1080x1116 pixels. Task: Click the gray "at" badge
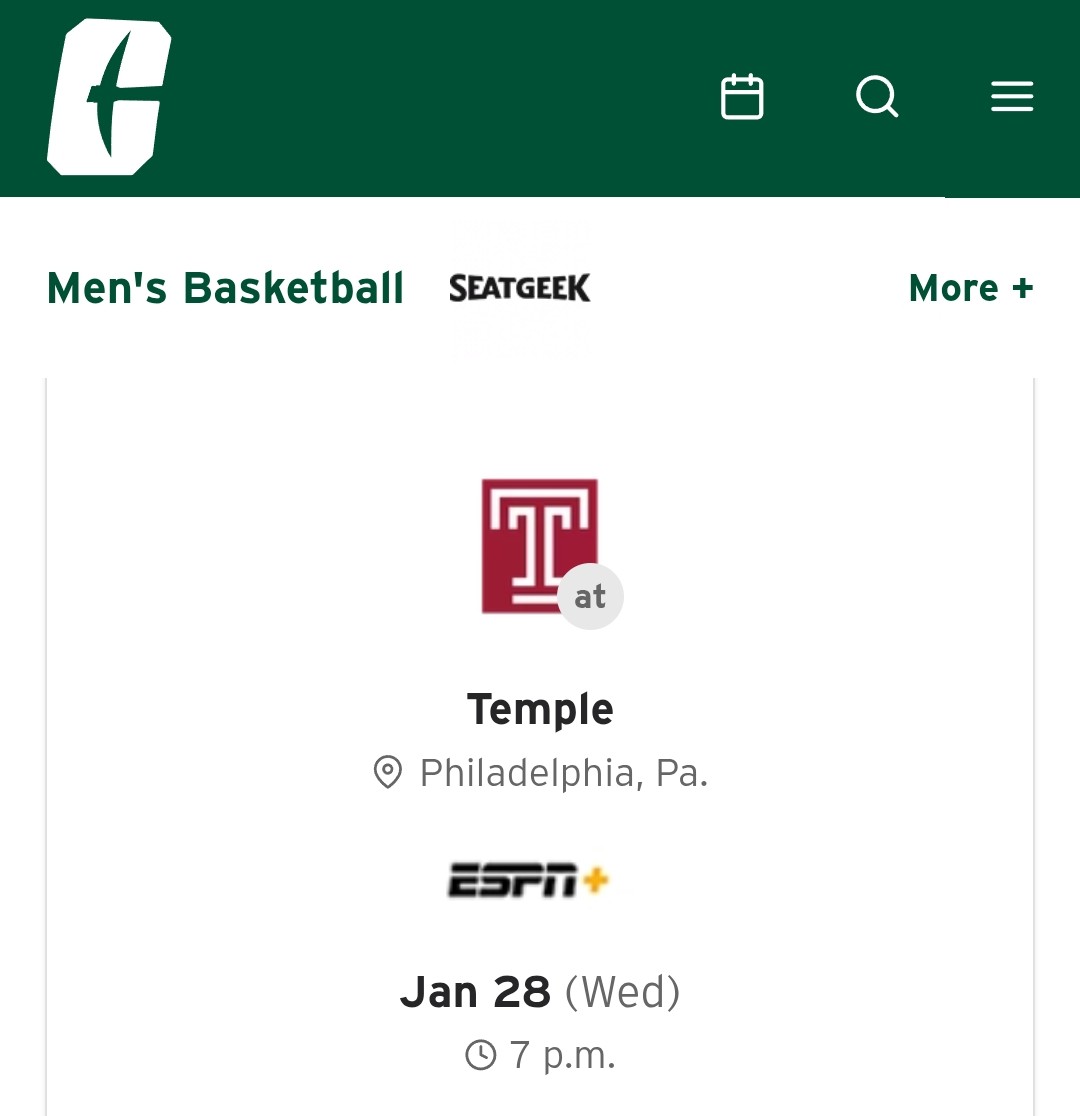(x=590, y=597)
